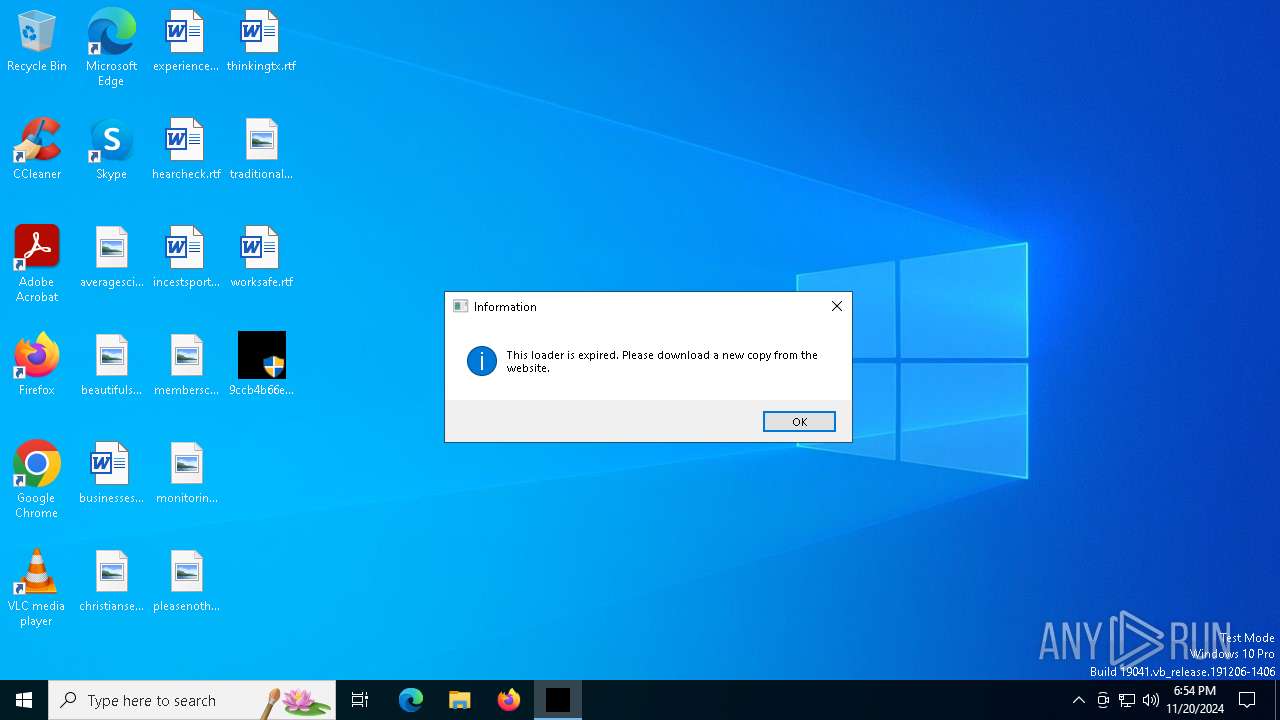
Task: Select the Firefox desktop shortcut
Action: coord(37,366)
